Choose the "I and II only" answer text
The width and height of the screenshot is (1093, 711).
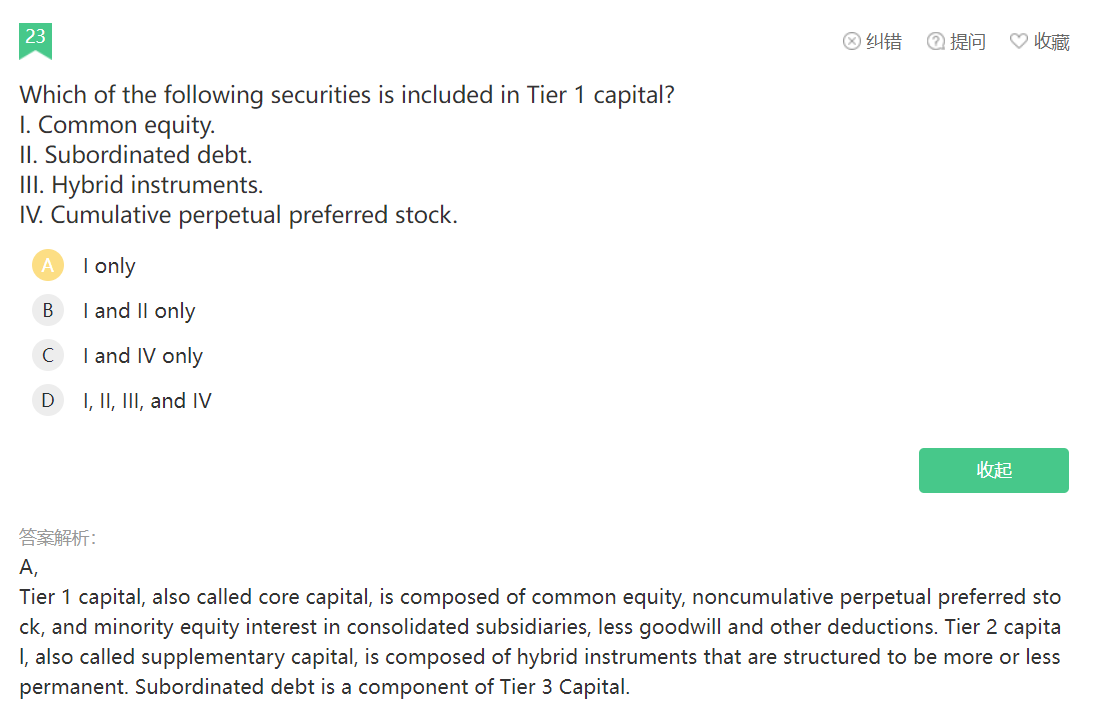139,311
